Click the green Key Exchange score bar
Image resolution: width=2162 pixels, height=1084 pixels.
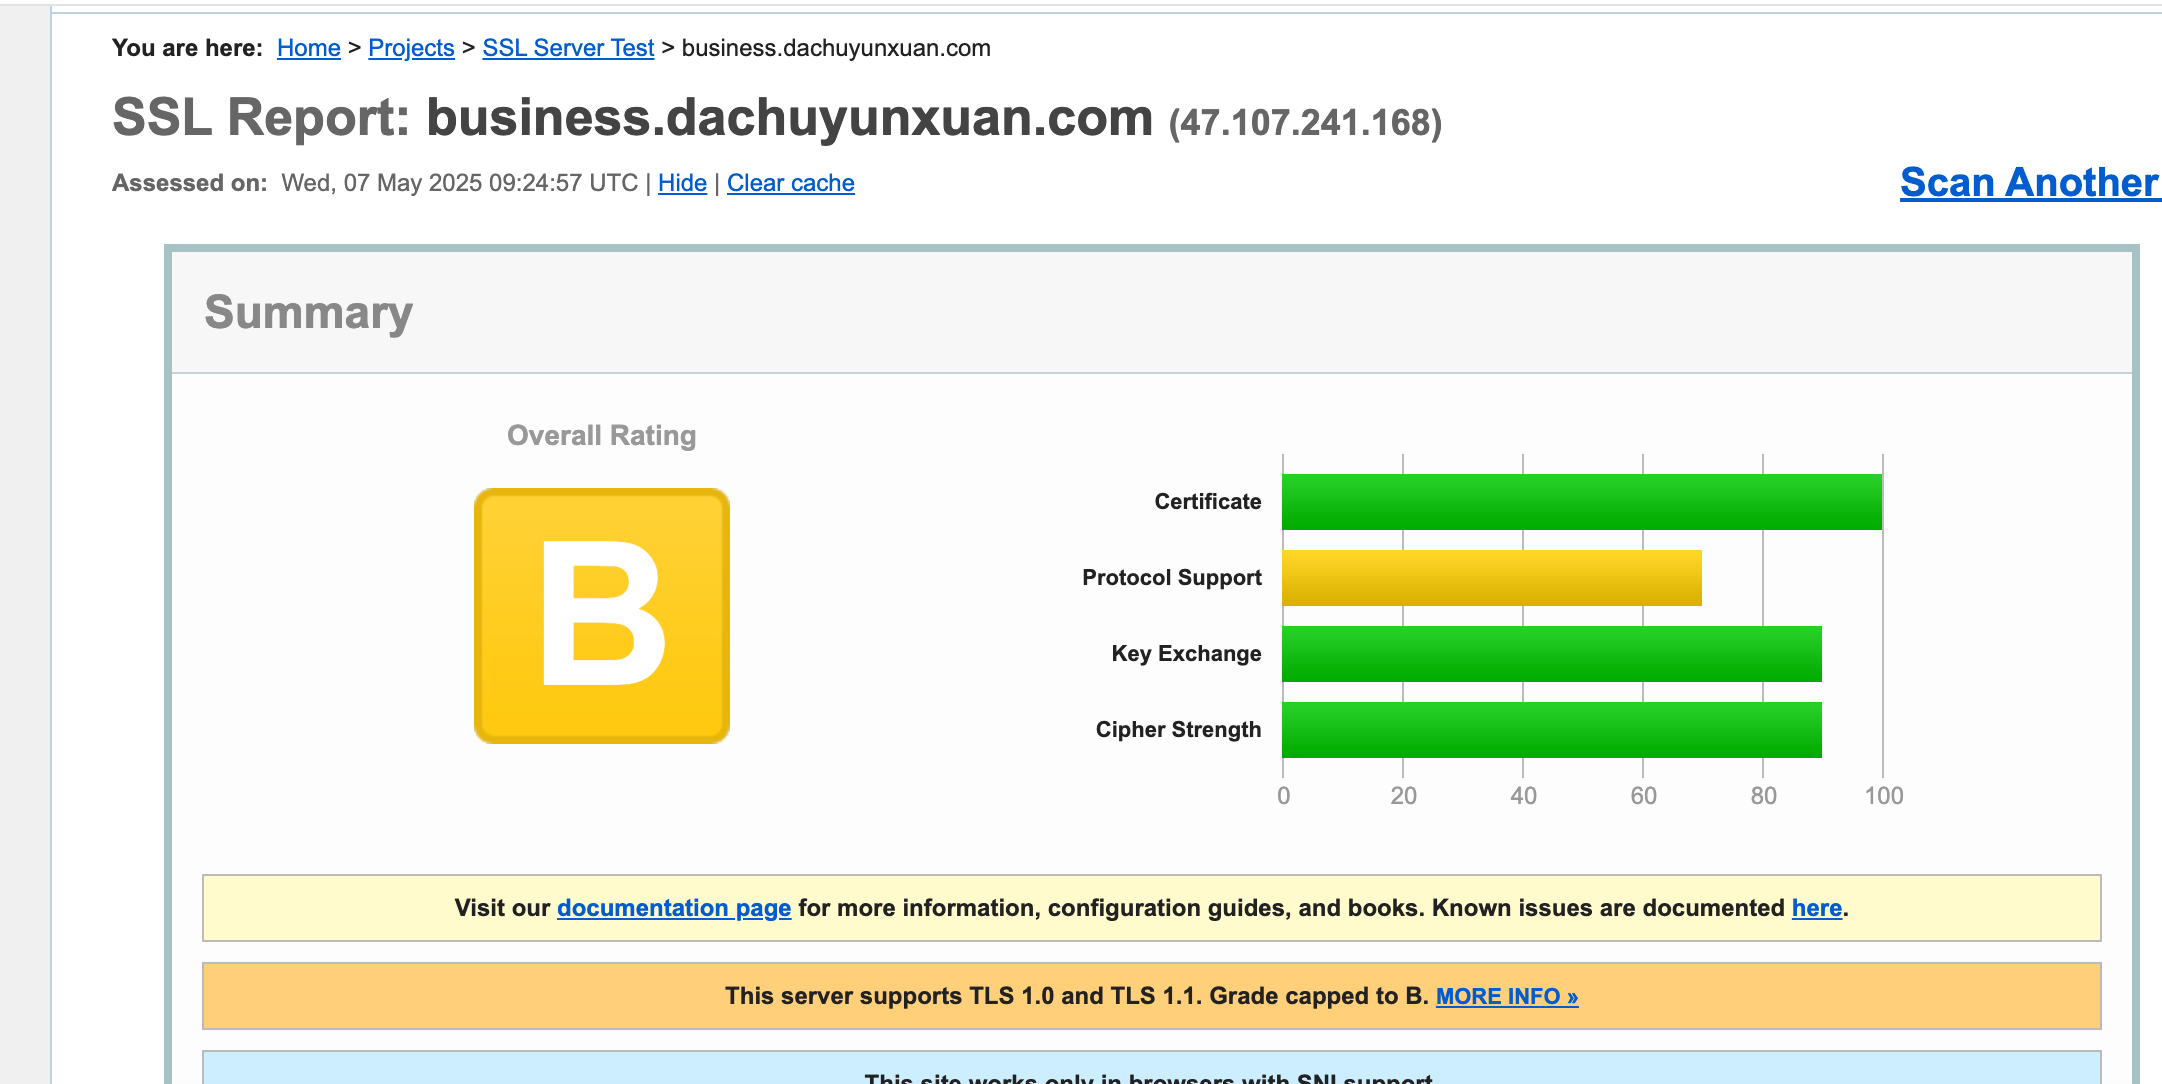point(1552,654)
